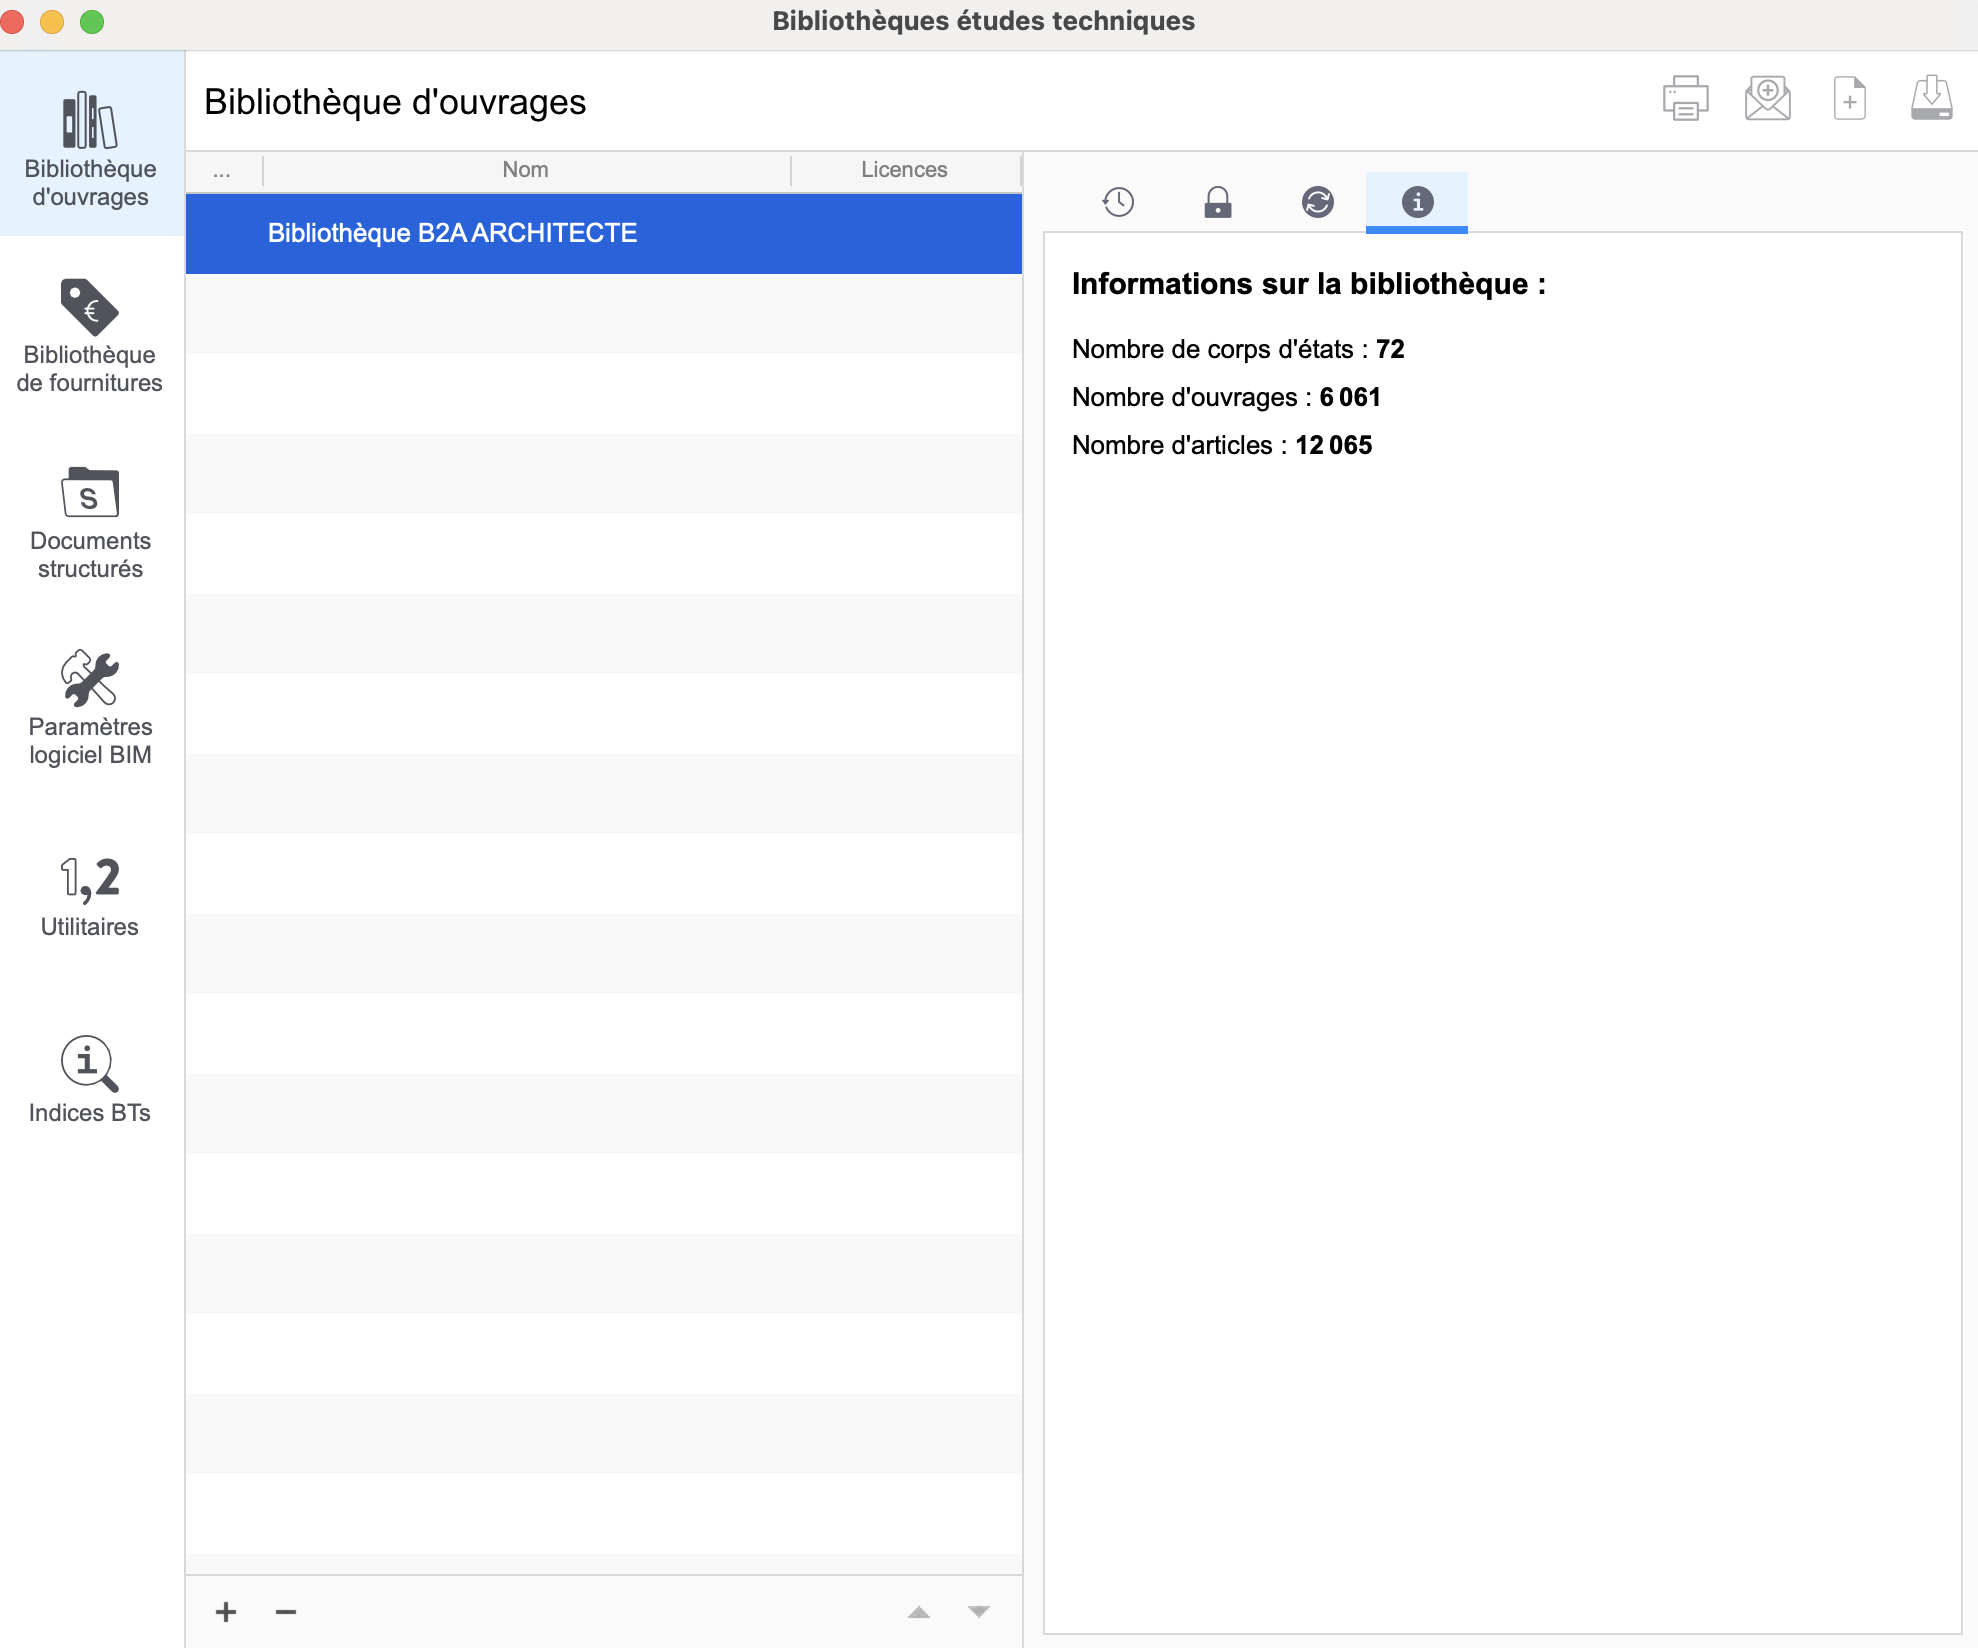The image size is (1978, 1648).
Task: Click the Licences column header
Action: [x=904, y=170]
